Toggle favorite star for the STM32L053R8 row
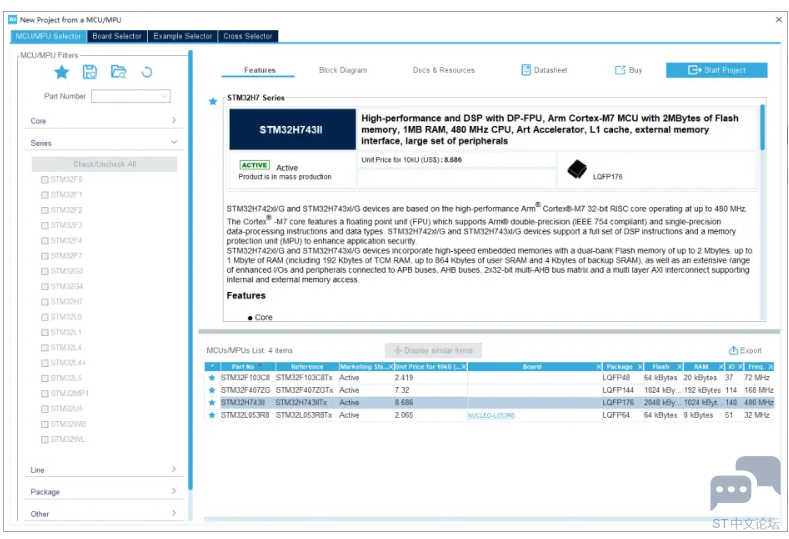 [x=212, y=415]
